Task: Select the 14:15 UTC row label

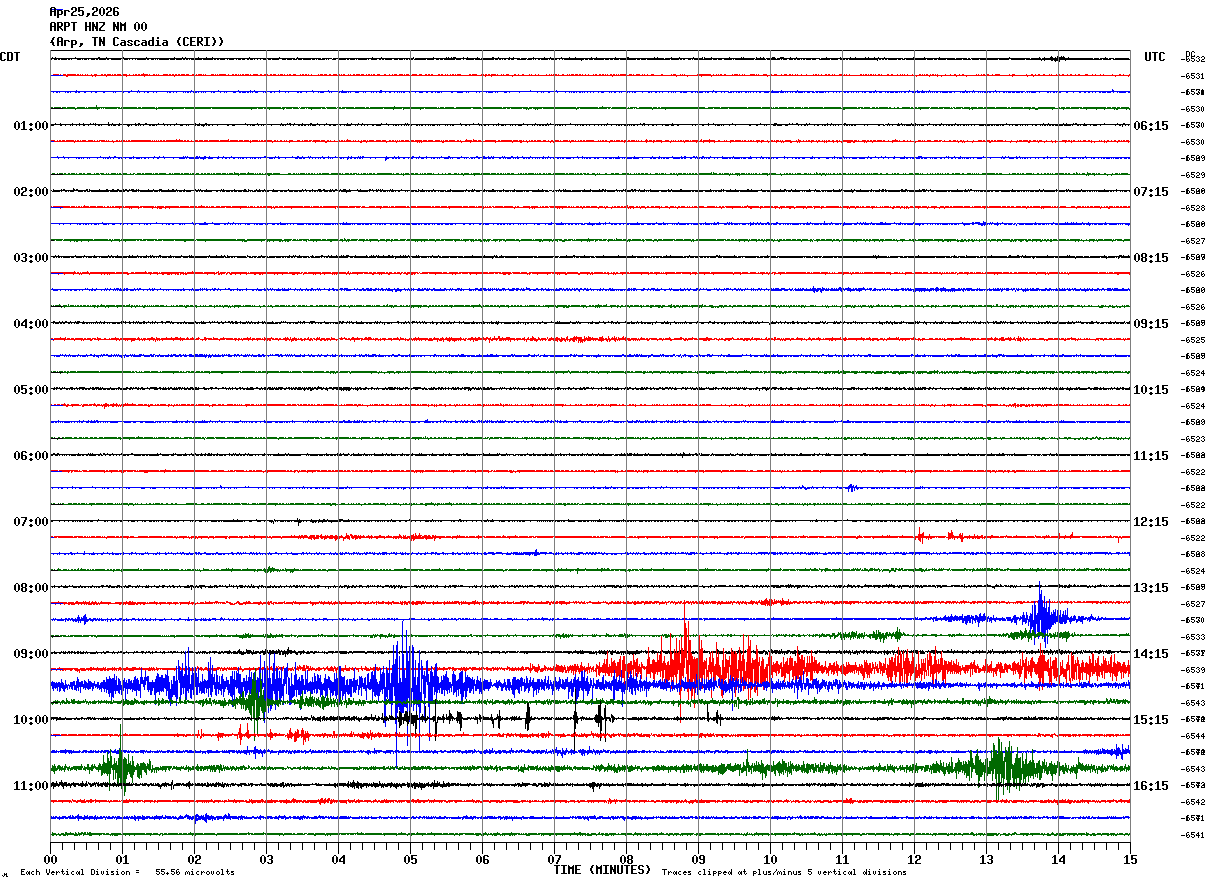Action: [1150, 654]
